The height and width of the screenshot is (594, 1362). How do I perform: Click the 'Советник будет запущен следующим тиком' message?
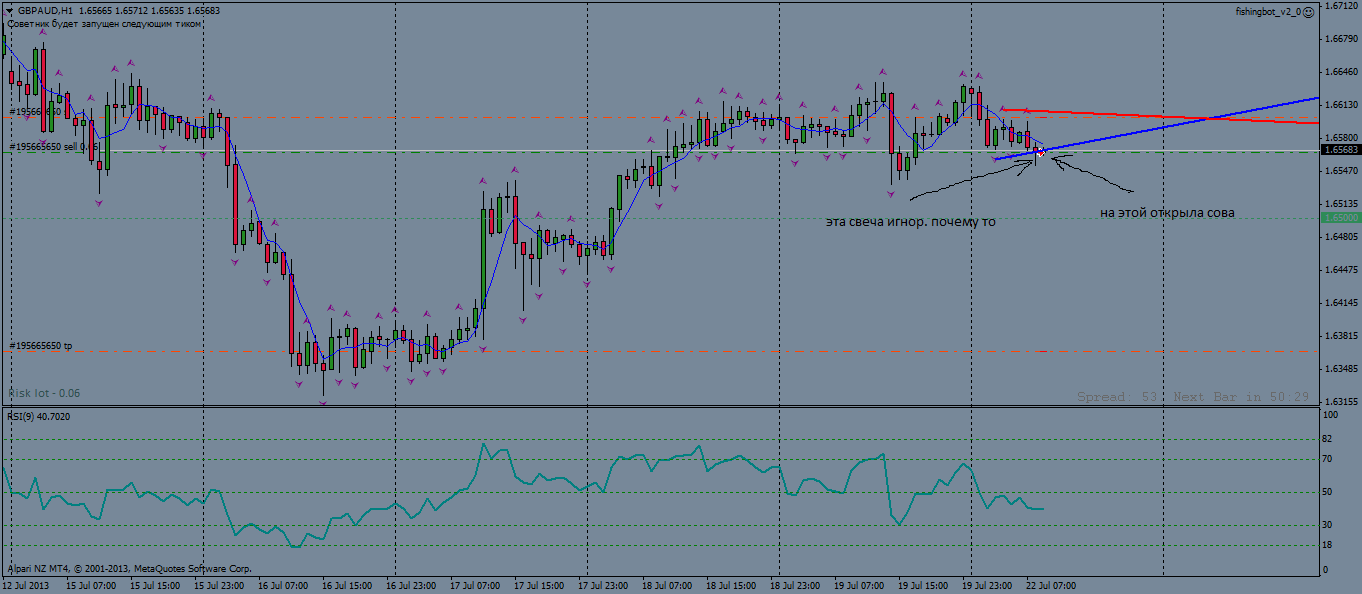coord(103,23)
